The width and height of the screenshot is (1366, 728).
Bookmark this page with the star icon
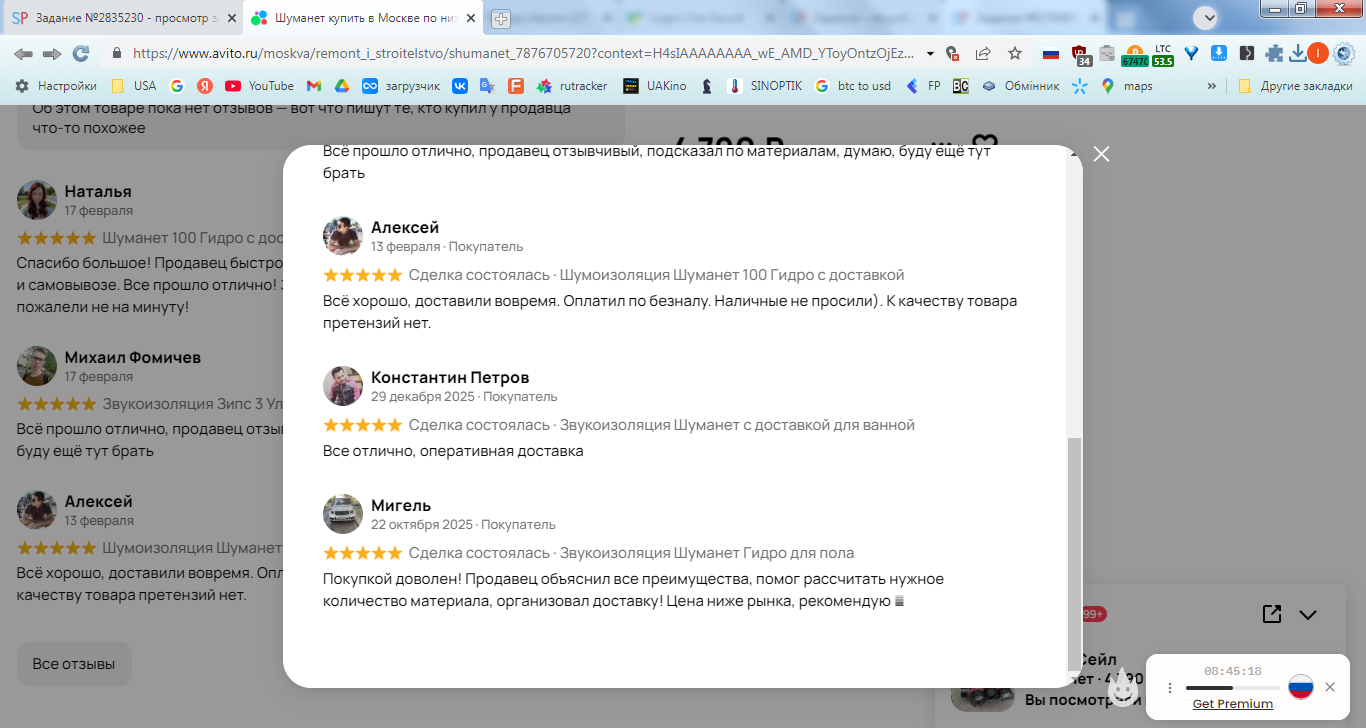[x=1015, y=53]
